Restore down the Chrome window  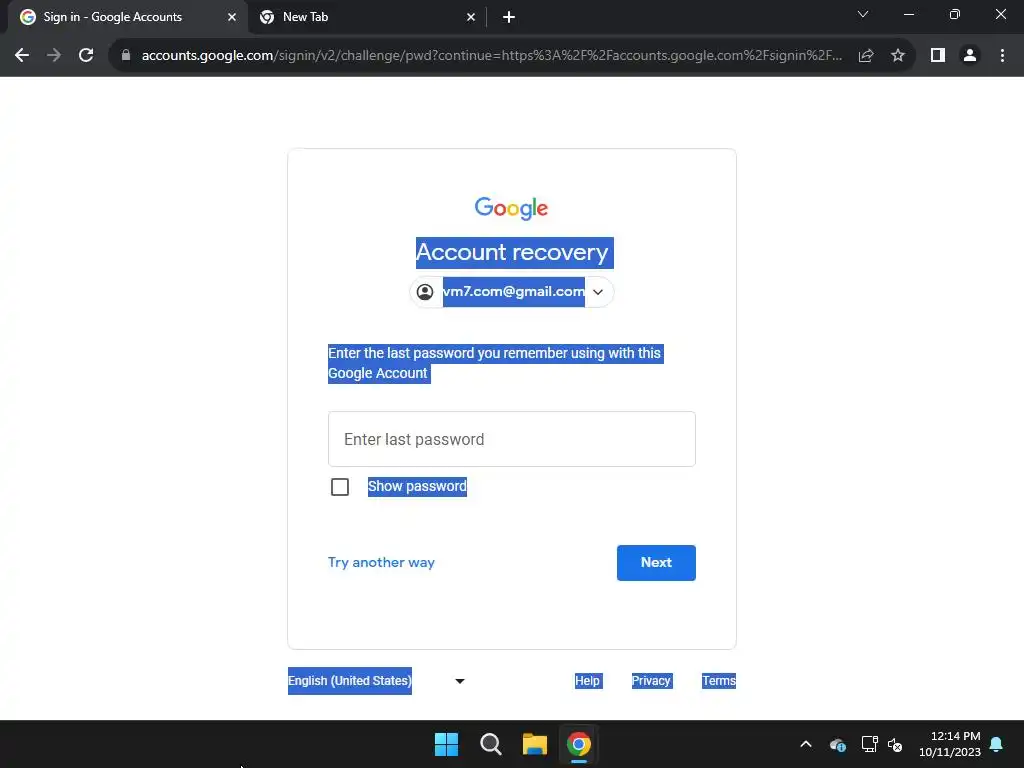955,14
